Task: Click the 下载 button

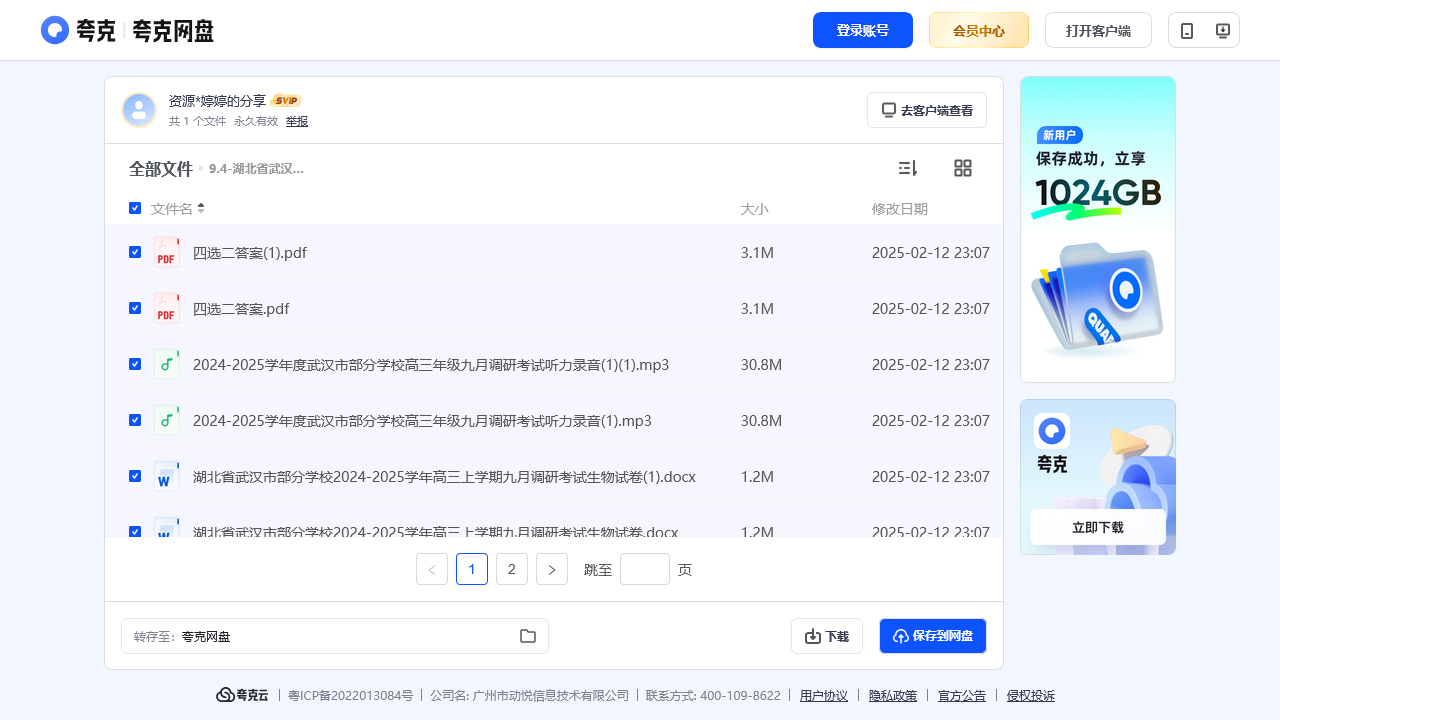Action: click(x=827, y=636)
